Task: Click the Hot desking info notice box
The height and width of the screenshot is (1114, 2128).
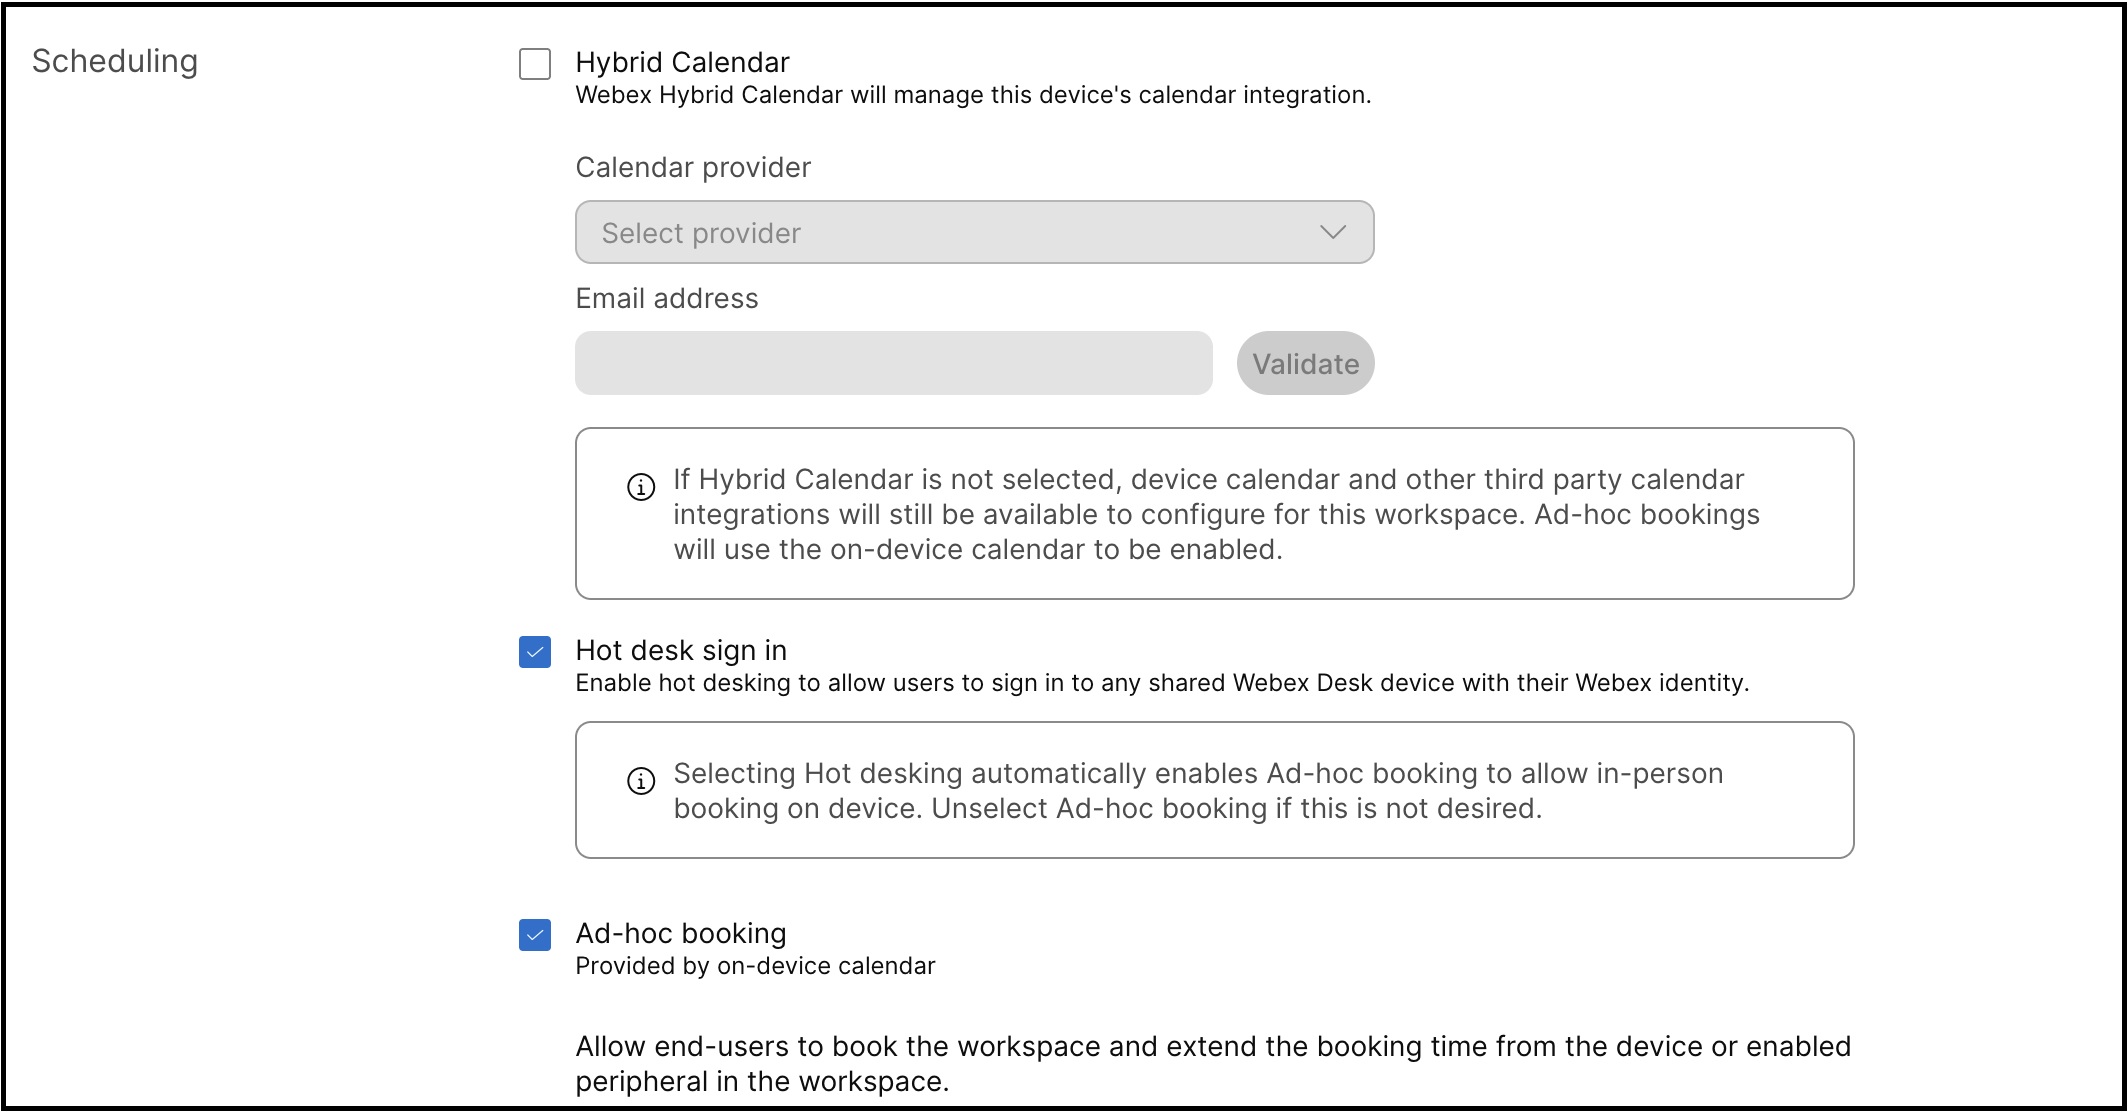Action: click(1214, 790)
